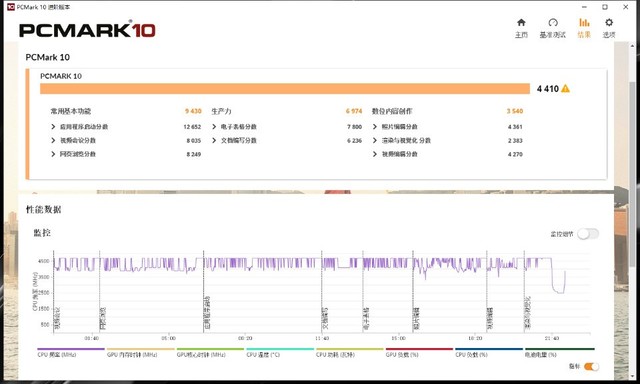Click the app start-up (应用程序启动) chart marker

[x=207, y=313]
